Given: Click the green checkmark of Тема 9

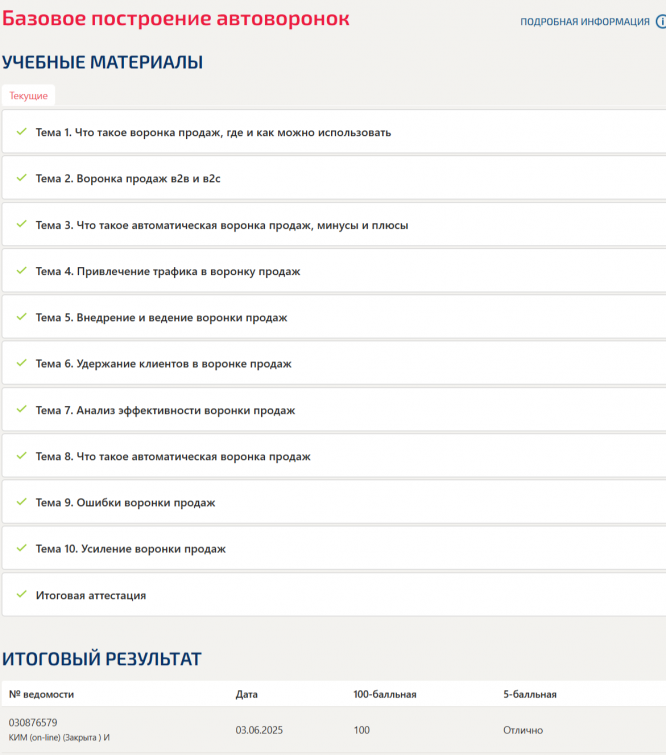Looking at the screenshot, I should 21,501.
